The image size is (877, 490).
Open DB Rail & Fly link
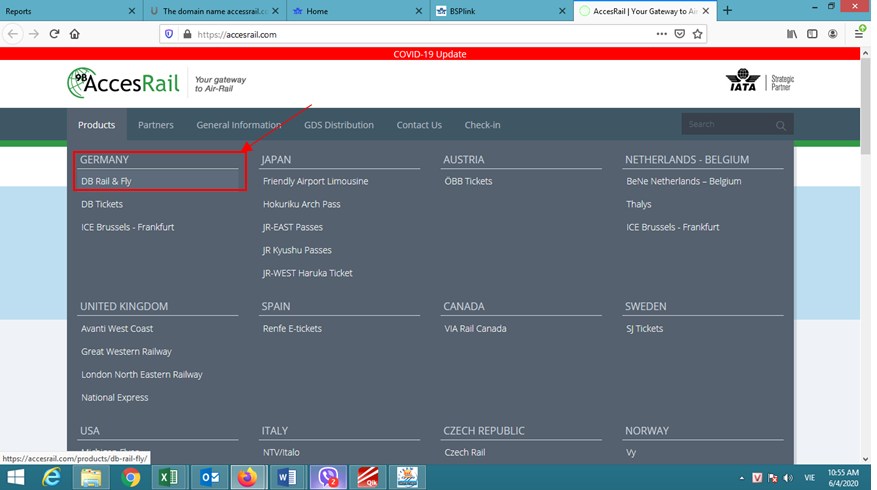tap(106, 181)
